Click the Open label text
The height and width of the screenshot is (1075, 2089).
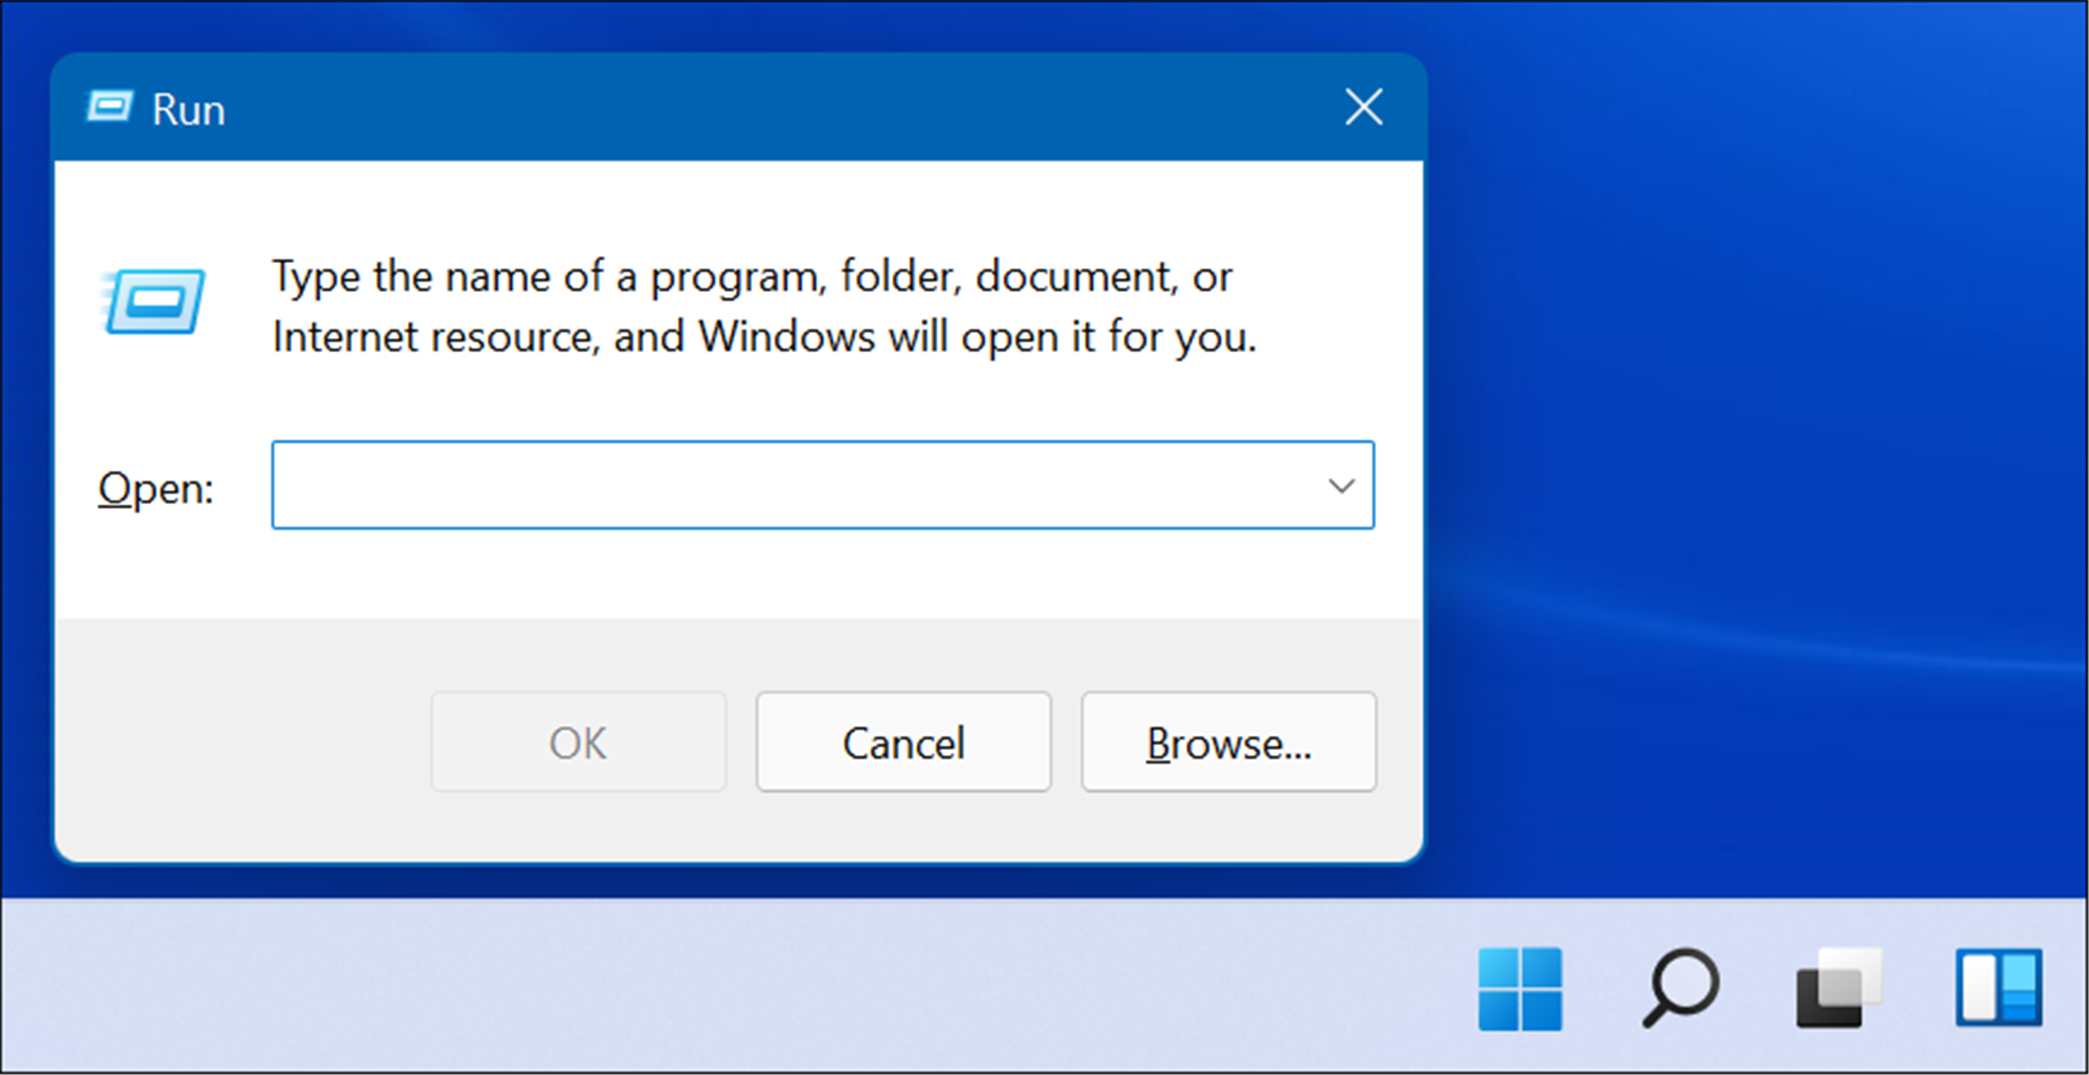click(156, 487)
